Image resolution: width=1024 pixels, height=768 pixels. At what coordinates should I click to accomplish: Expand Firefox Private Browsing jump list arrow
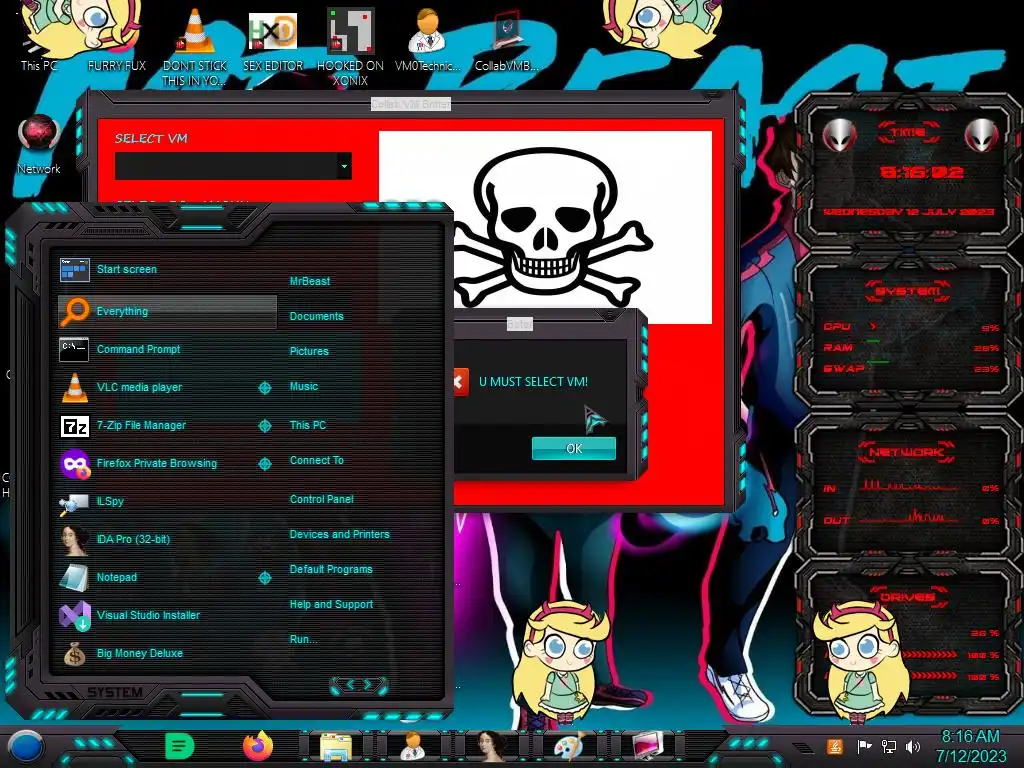(x=264, y=464)
